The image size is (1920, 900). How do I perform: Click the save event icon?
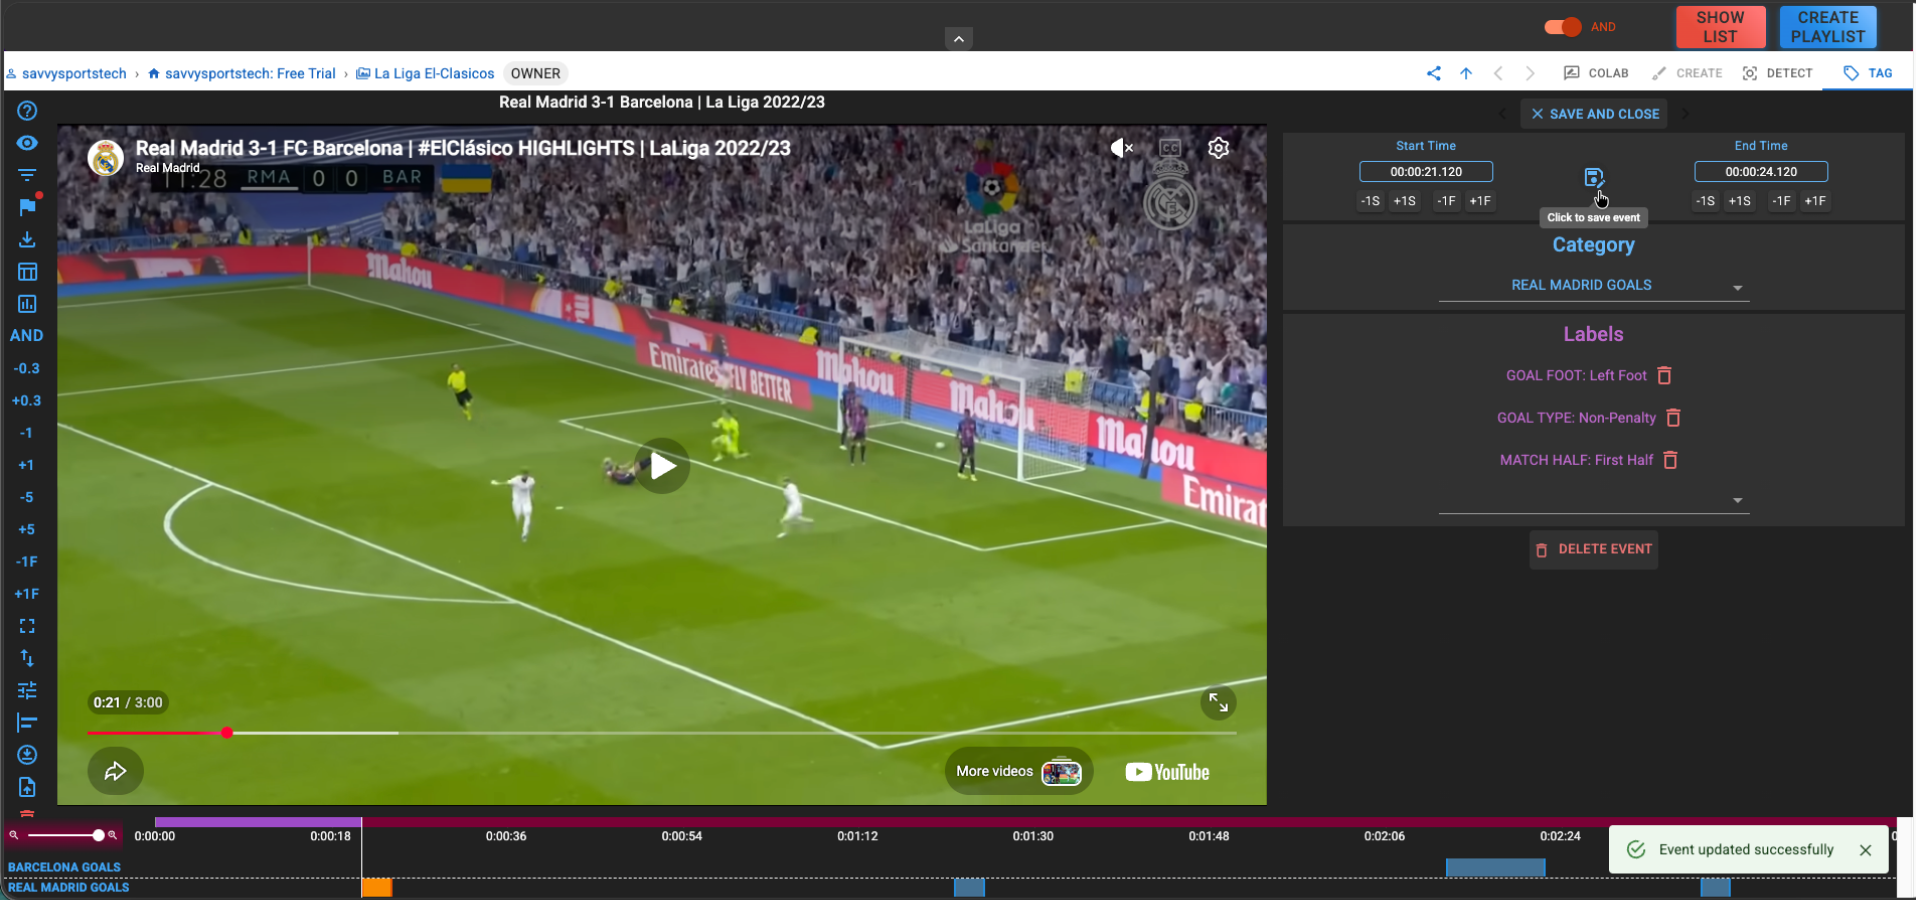[x=1592, y=178]
